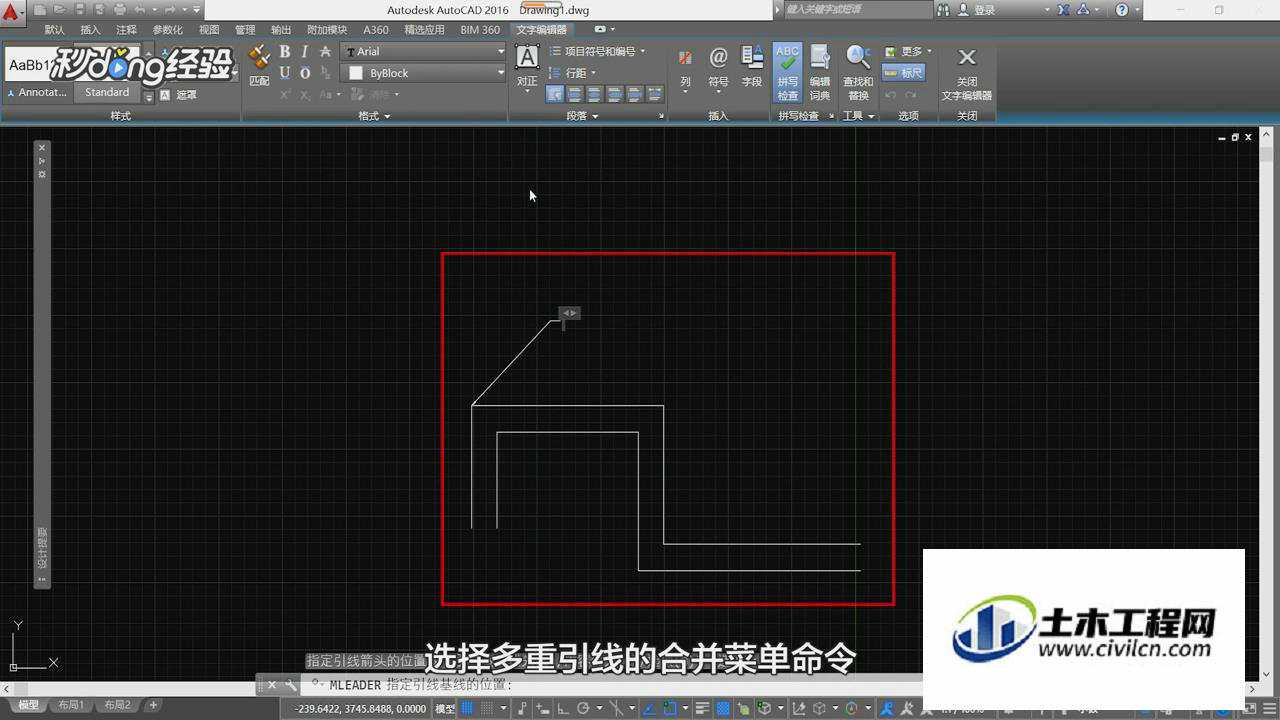Click the search keyword input field
Screen dimensions: 1280x720
pyautogui.click(x=858, y=9)
